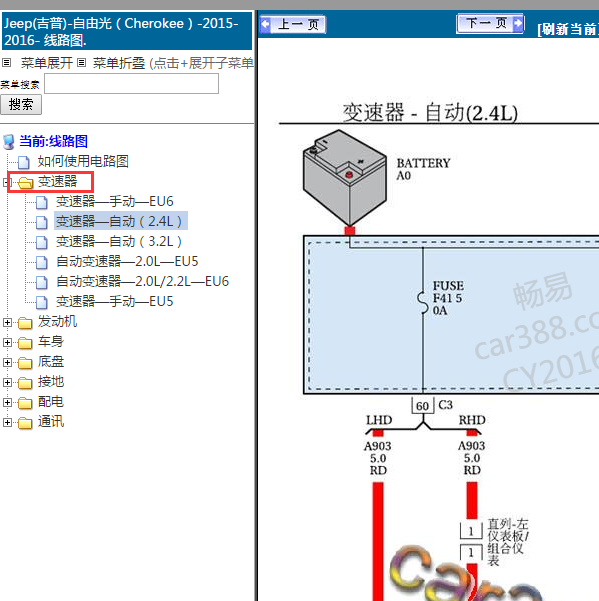599x601 pixels.
Task: Click page icon of 变速器—手动—EU6
Action: 42,202
